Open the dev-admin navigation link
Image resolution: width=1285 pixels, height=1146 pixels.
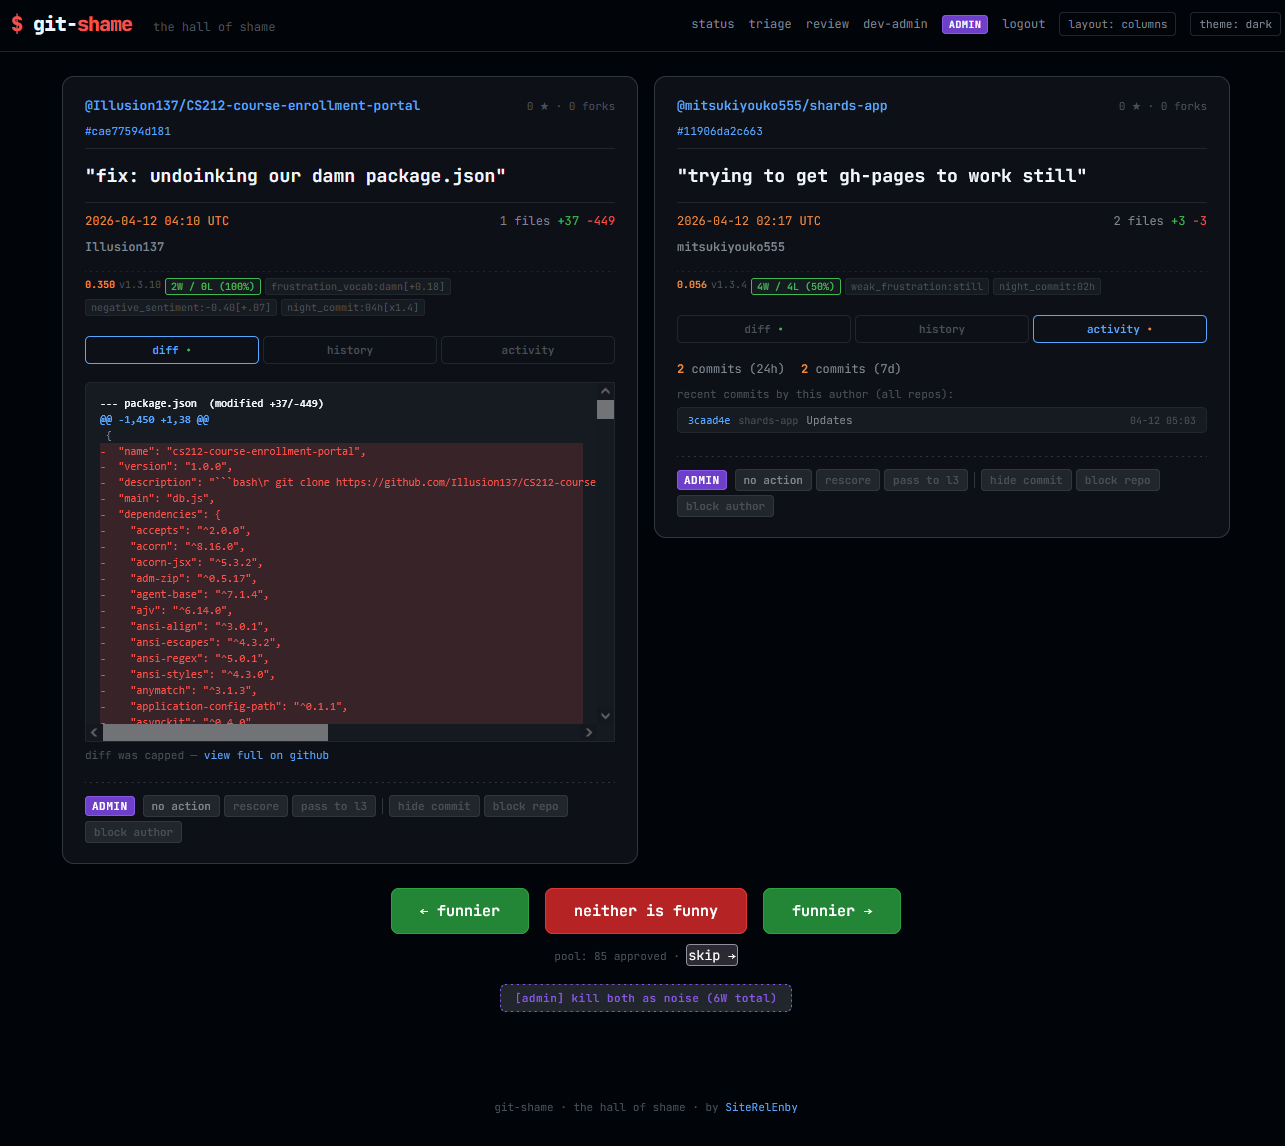895,24
